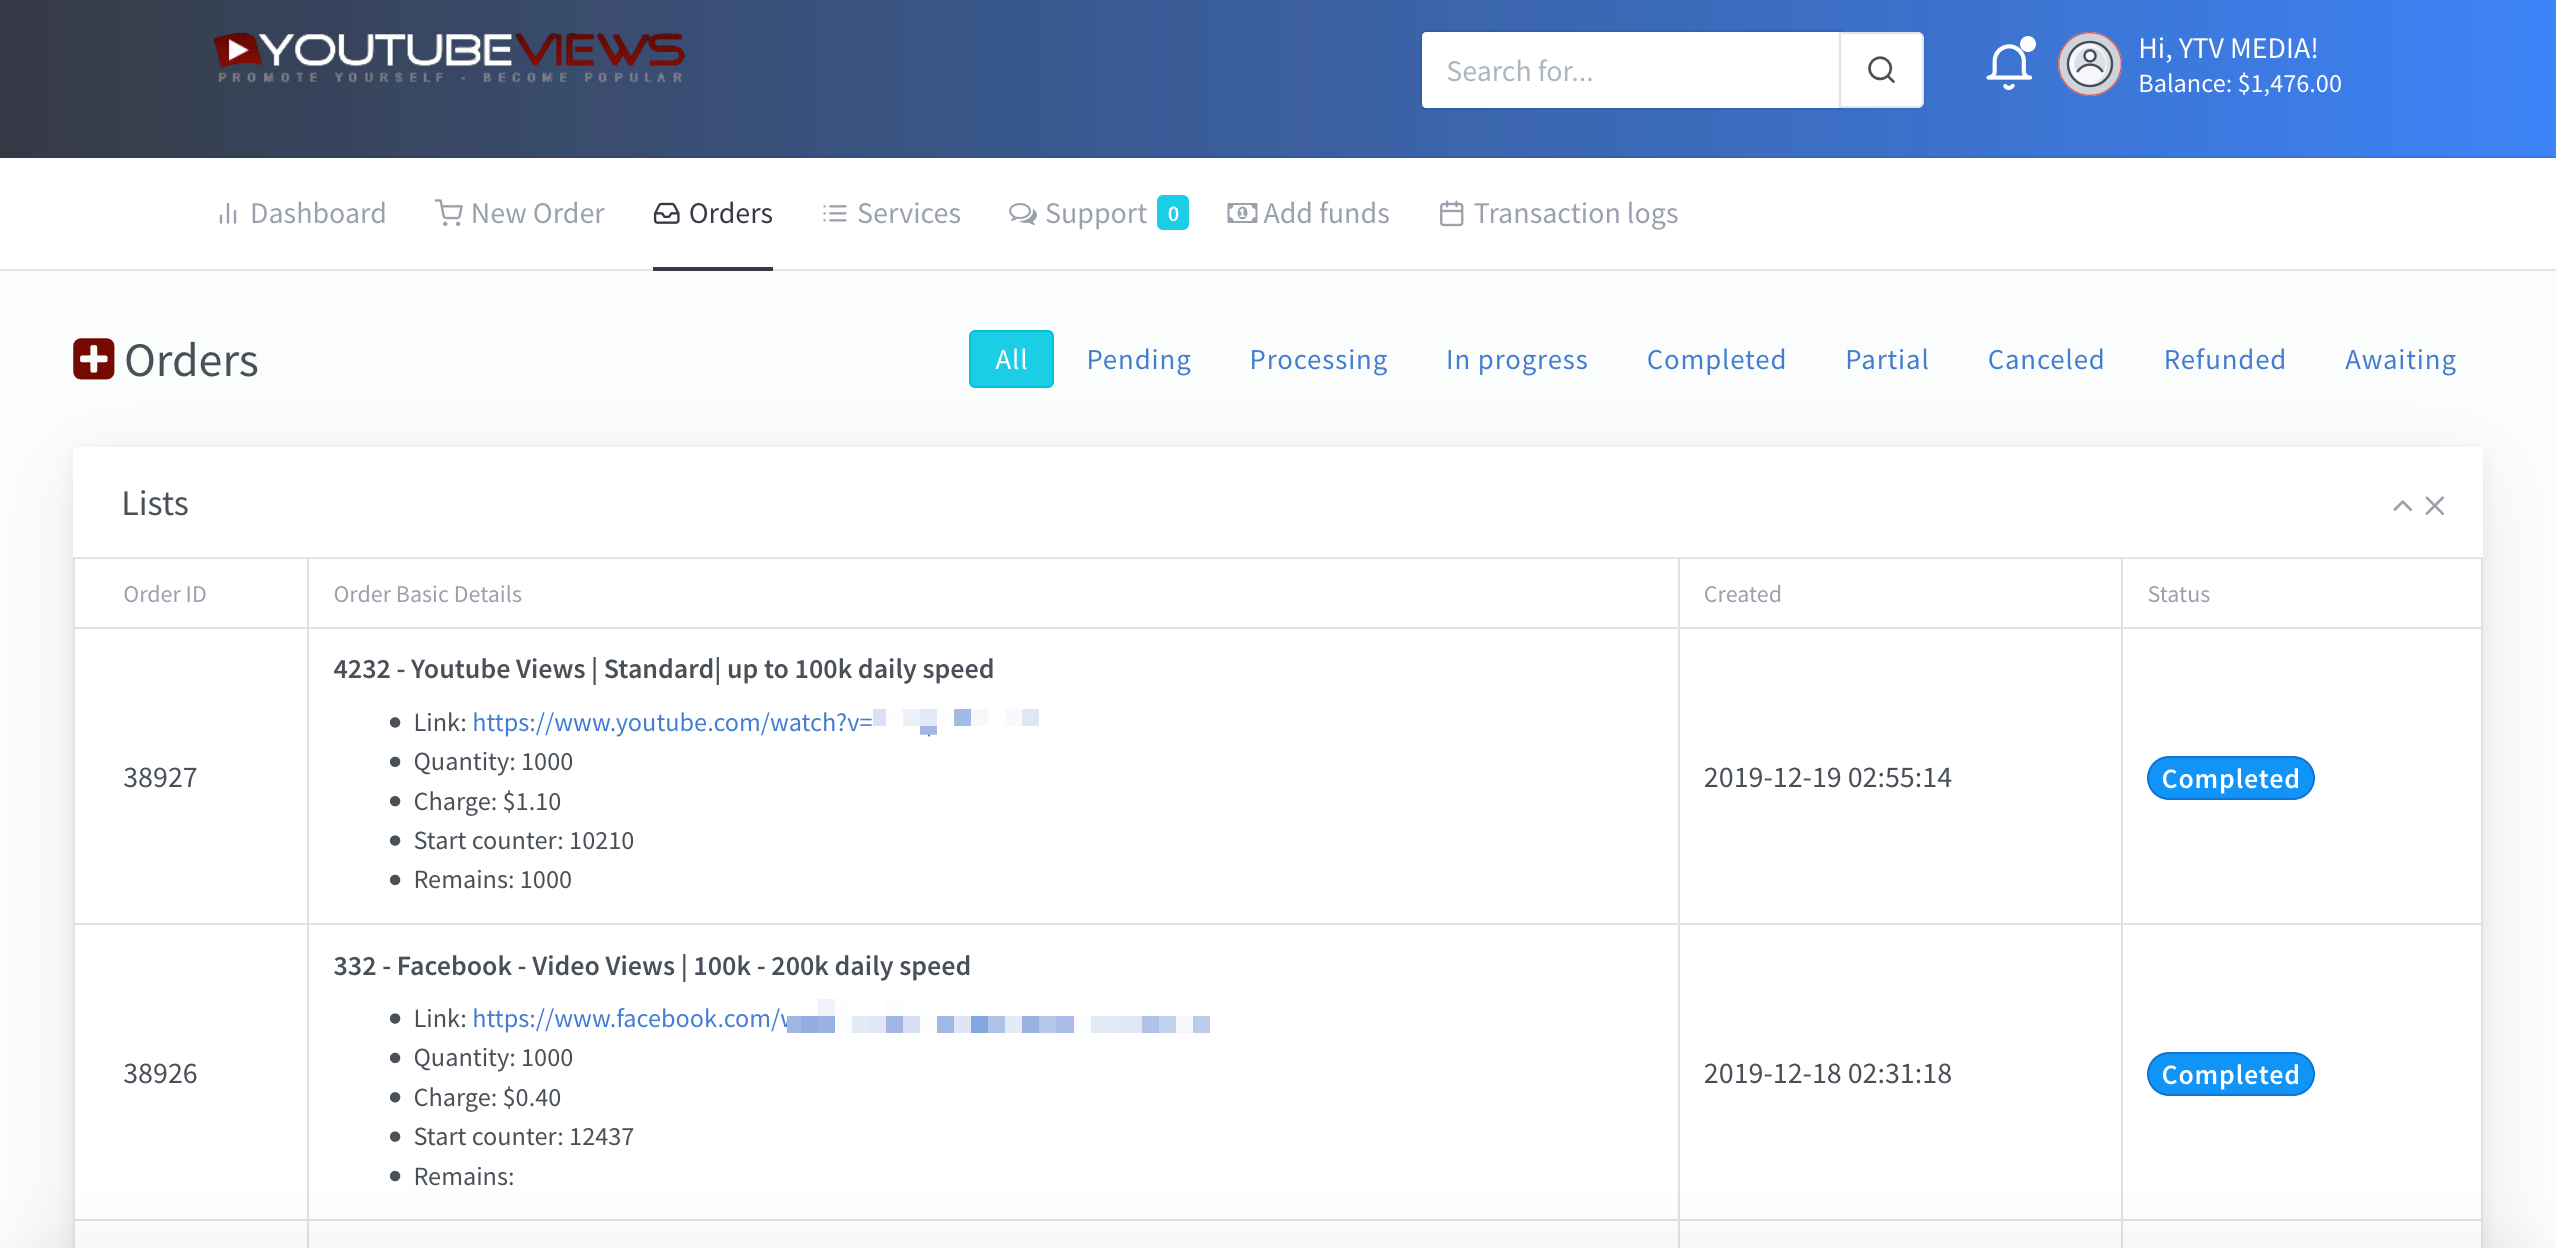Open the Dashboard menu item
The image size is (2556, 1248).
point(301,213)
